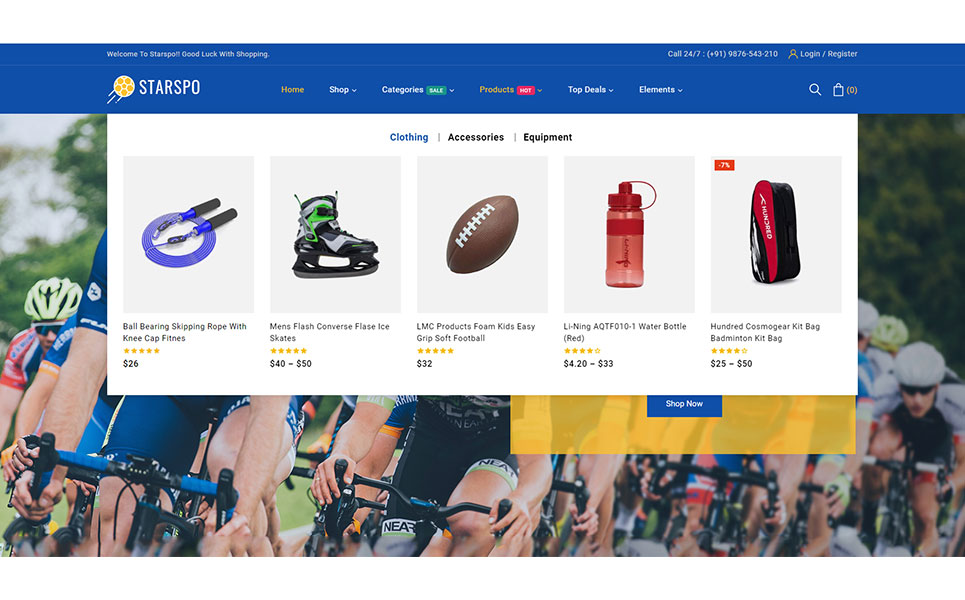Screen dimensions: 965x600
Task: Switch to the Accessories tab
Action: pos(476,137)
